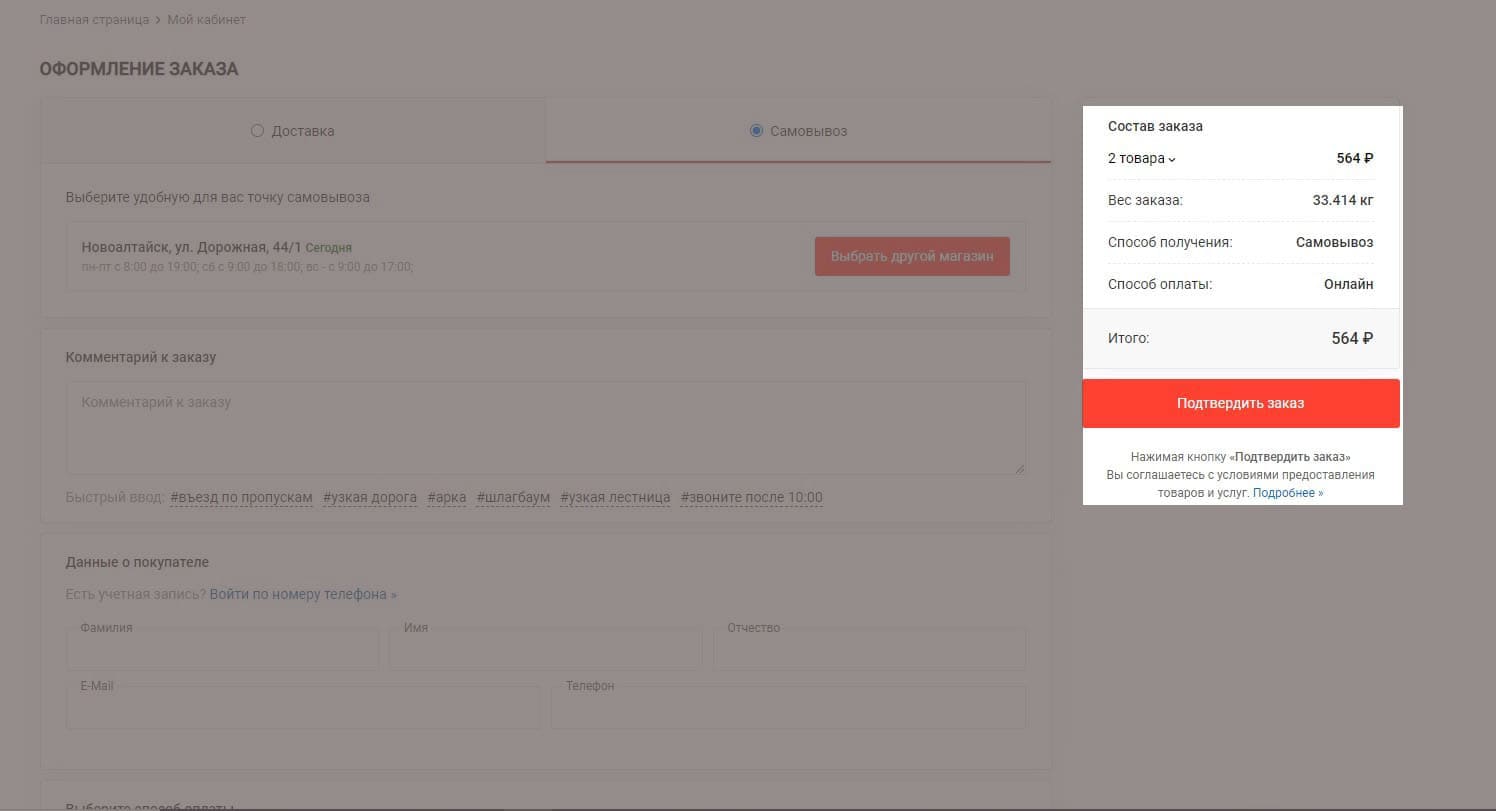The width and height of the screenshot is (1496, 811).
Task: Add the #звоните после 10:00 tag
Action: [x=751, y=497]
